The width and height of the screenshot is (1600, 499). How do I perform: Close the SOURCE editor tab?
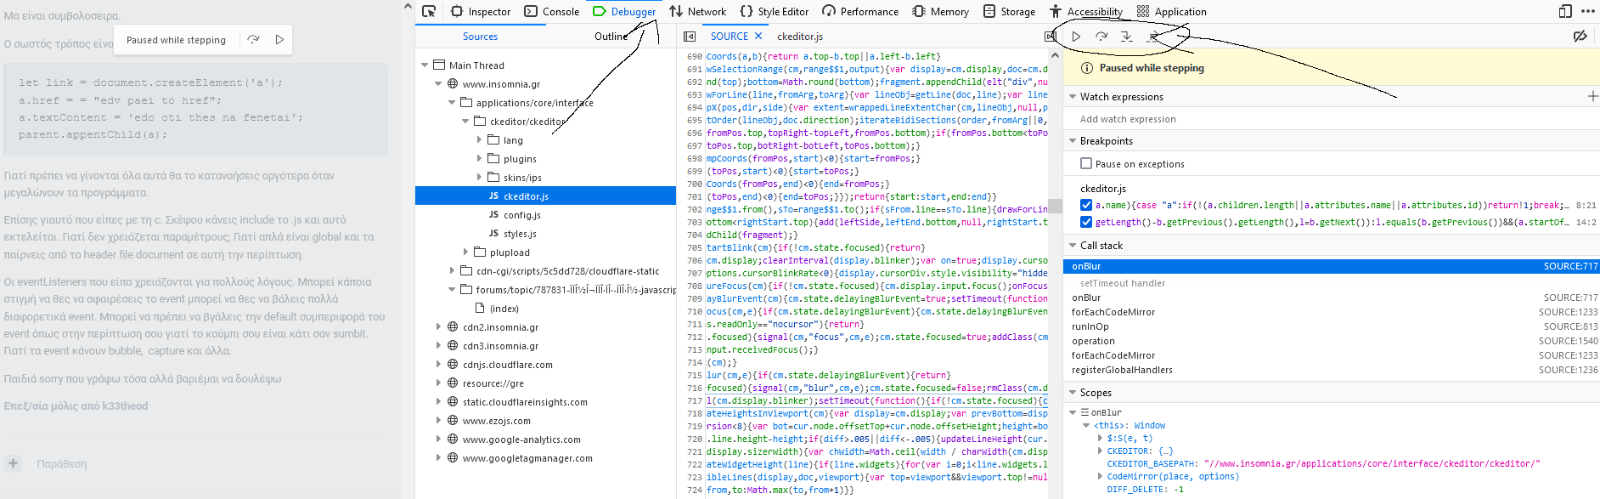point(758,36)
